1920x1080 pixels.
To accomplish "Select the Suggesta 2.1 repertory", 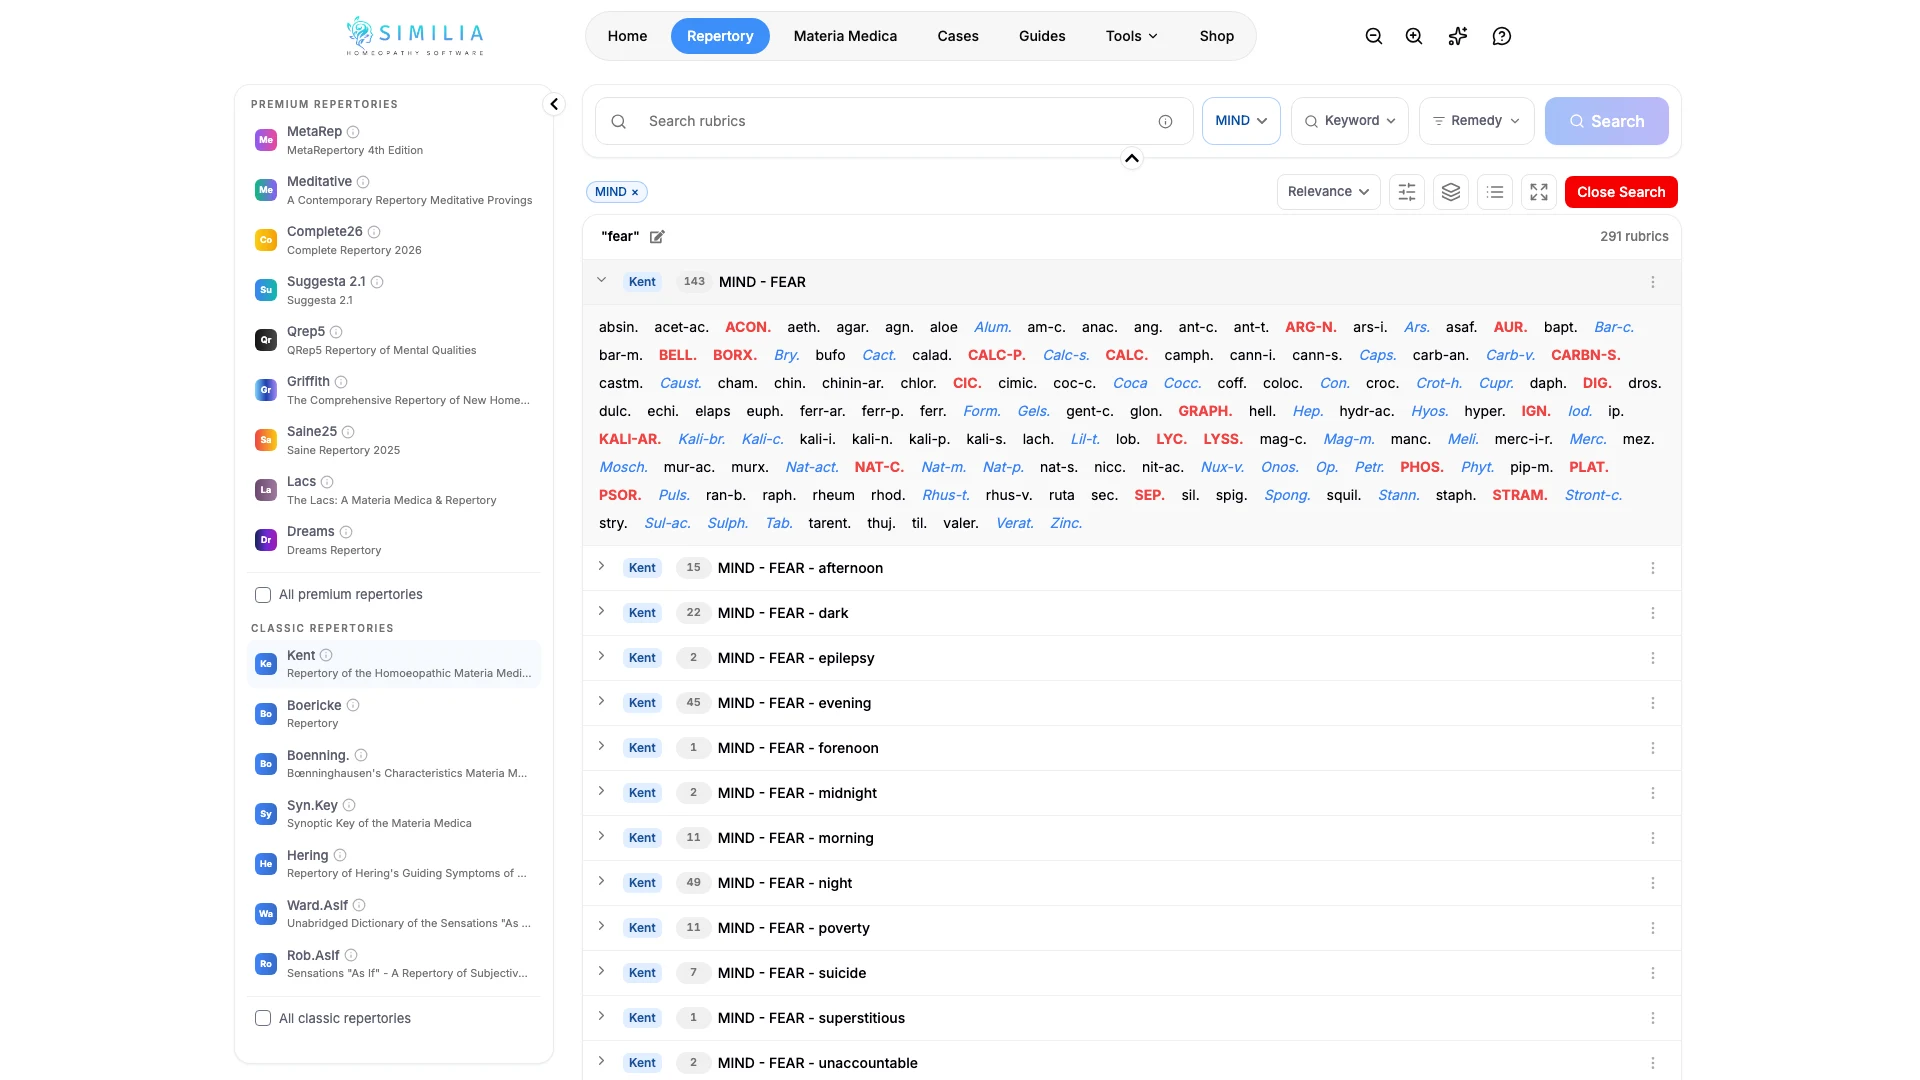I will (394, 290).
